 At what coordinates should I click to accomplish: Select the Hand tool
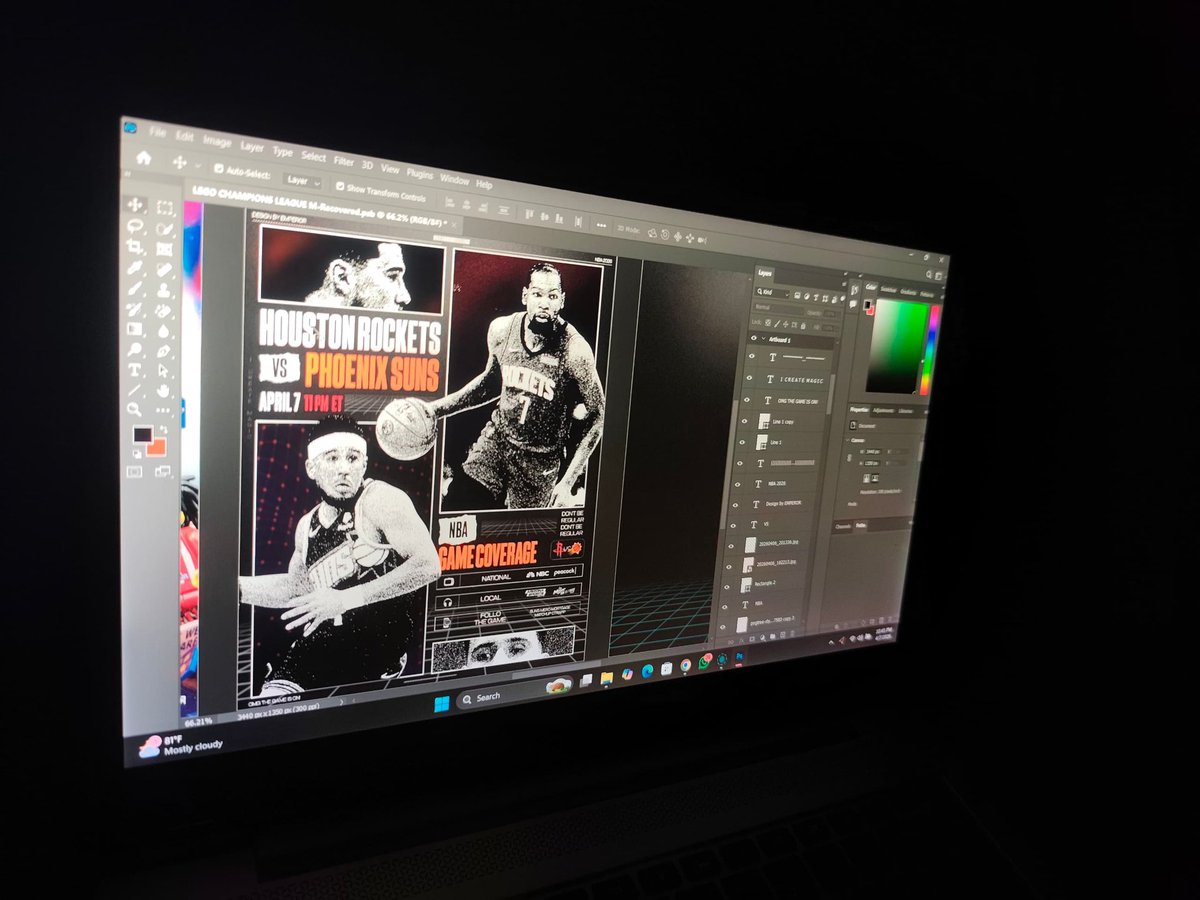(x=163, y=391)
